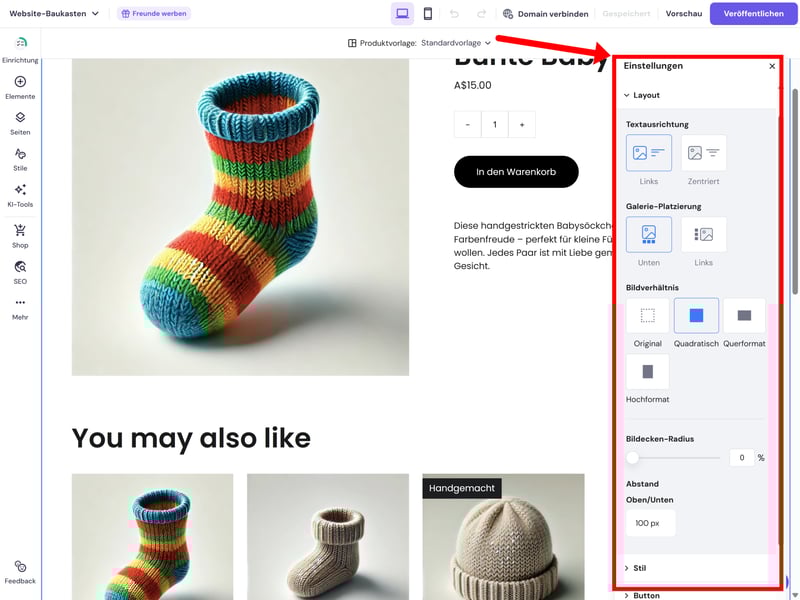
Task: Select Links gallery placement option
Action: 703,235
